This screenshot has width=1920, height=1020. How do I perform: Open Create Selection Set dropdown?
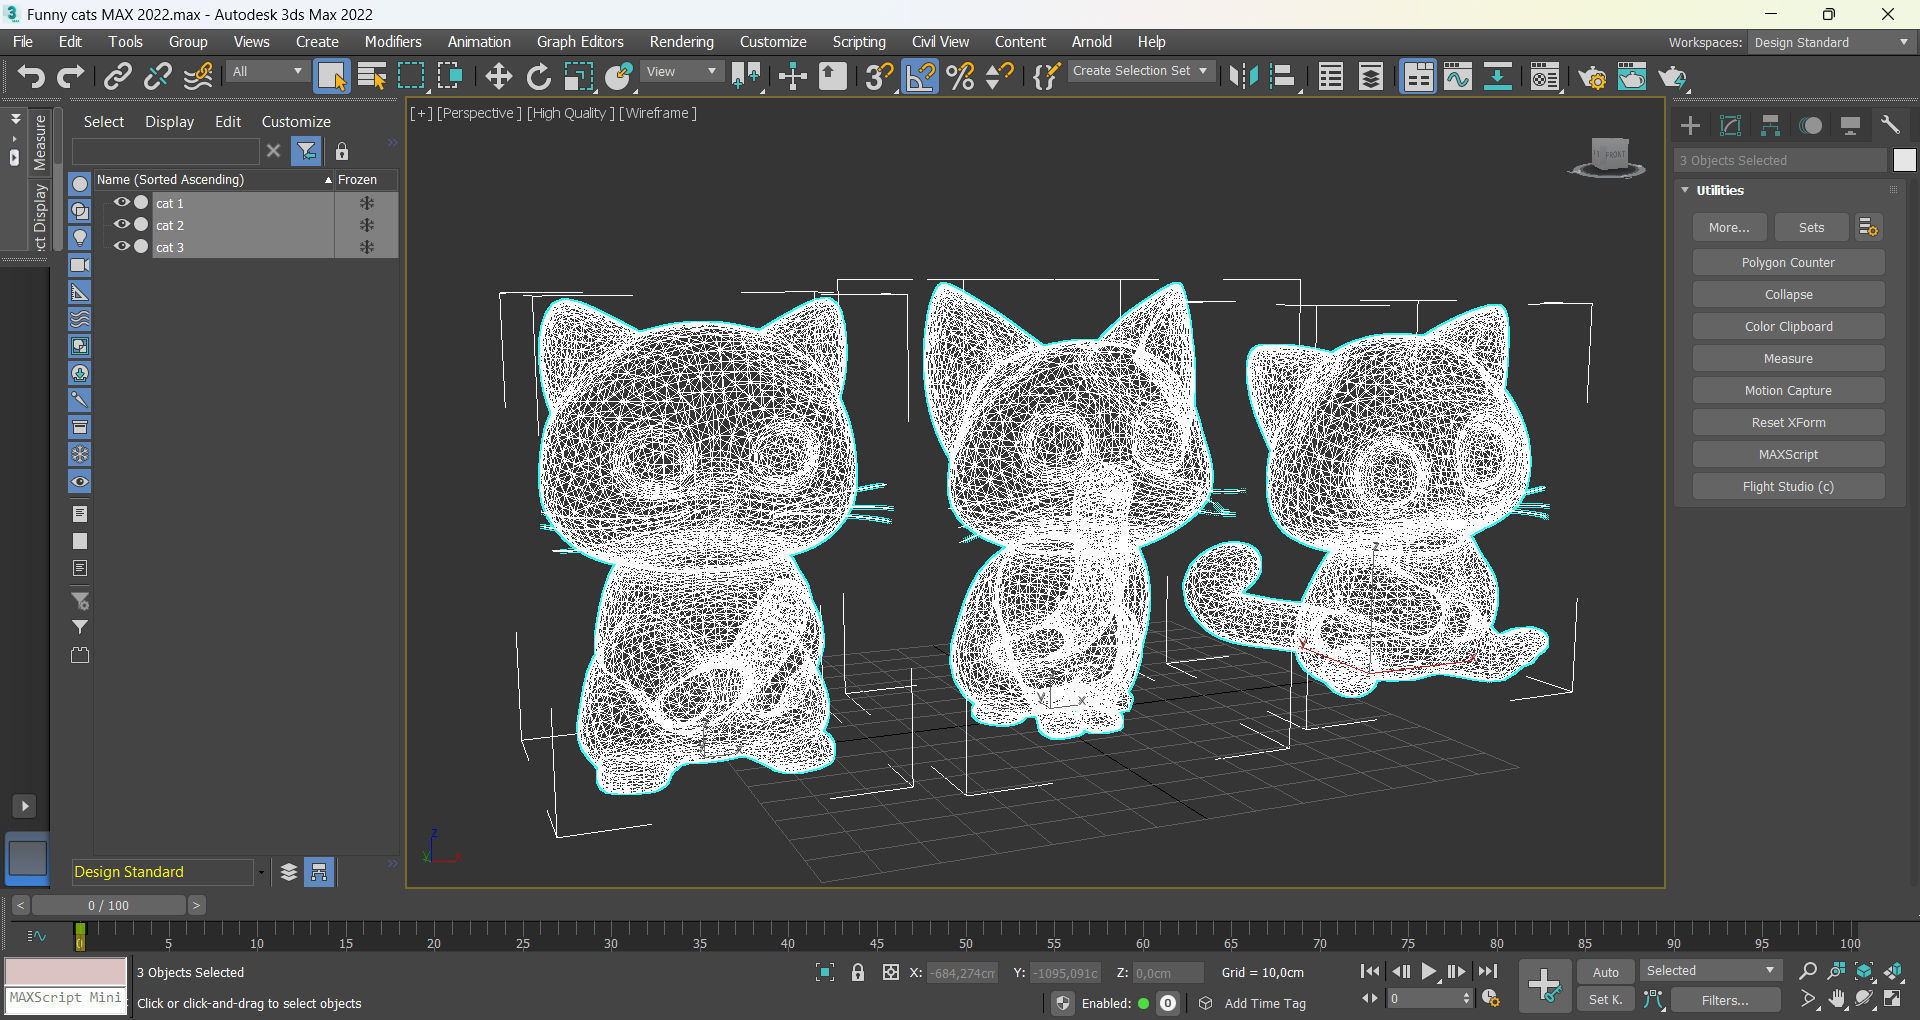(x=1140, y=71)
